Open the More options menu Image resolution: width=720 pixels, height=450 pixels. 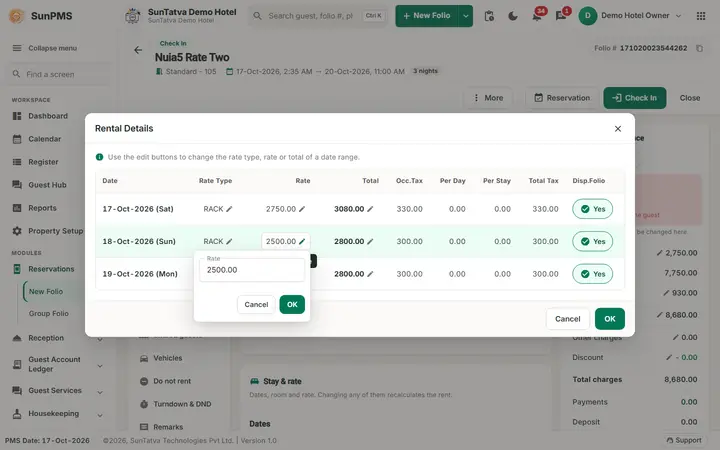coord(488,98)
